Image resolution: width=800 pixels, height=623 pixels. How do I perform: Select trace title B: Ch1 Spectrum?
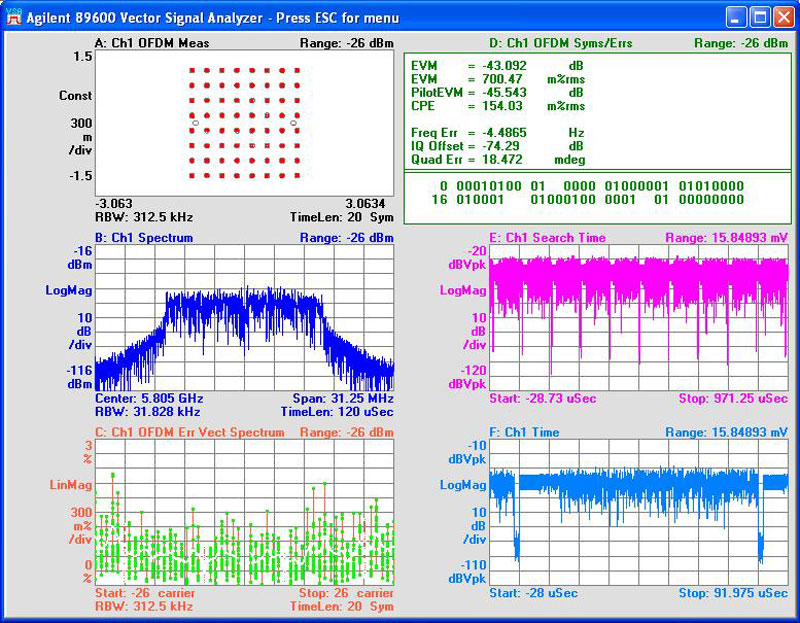(x=144, y=238)
